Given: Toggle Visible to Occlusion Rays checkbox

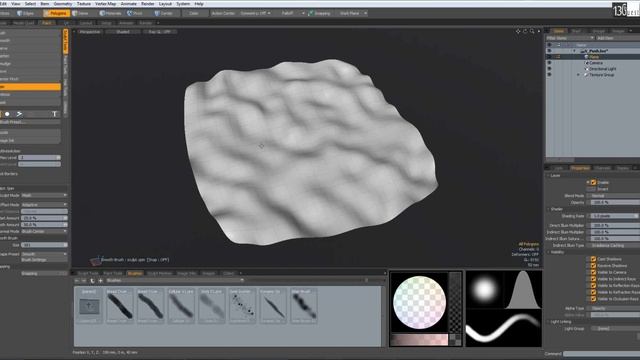Looking at the screenshot, I should (x=593, y=299).
